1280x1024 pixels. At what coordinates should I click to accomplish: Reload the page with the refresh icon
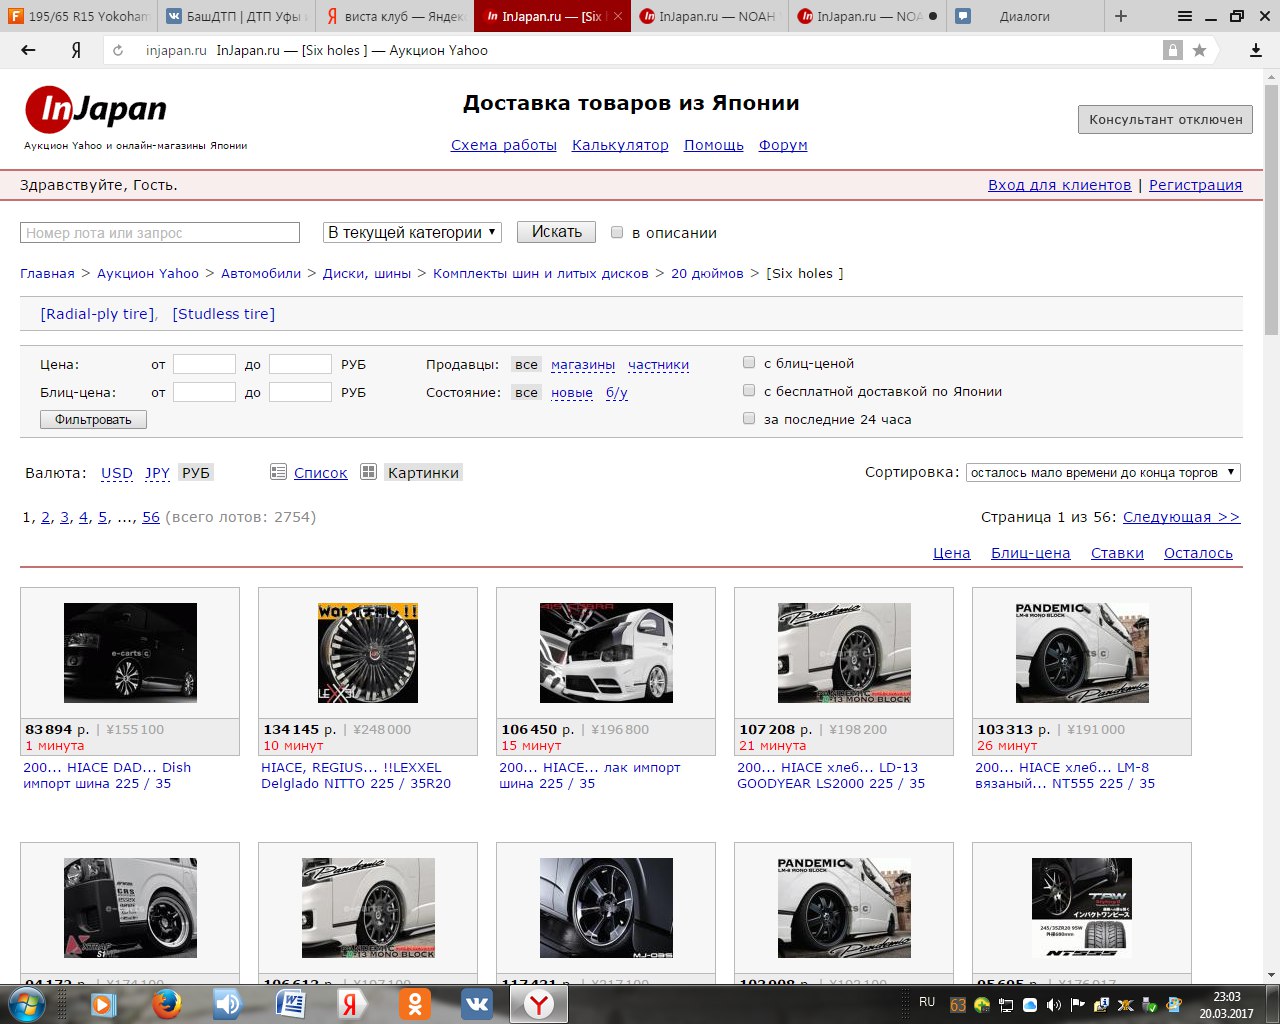(118, 50)
